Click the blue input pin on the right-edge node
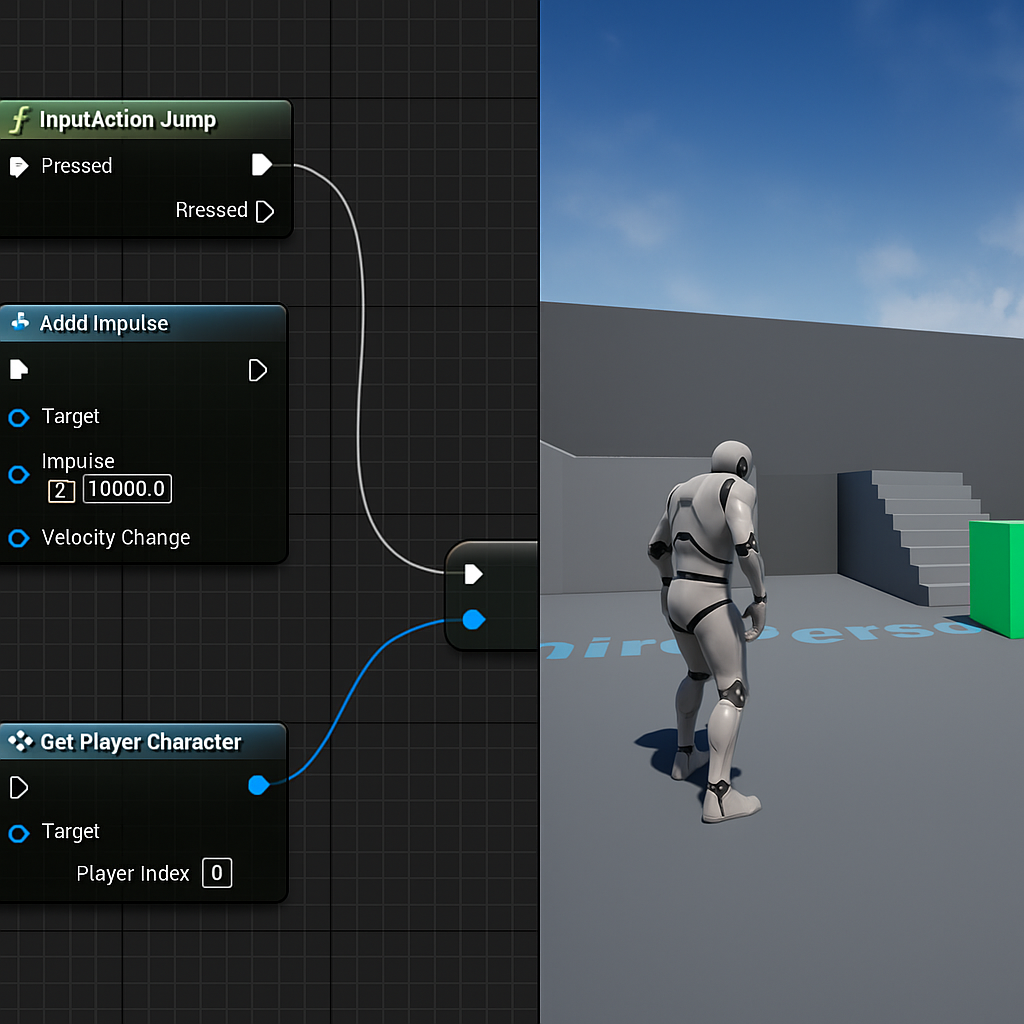Viewport: 1024px width, 1024px height. 472,620
